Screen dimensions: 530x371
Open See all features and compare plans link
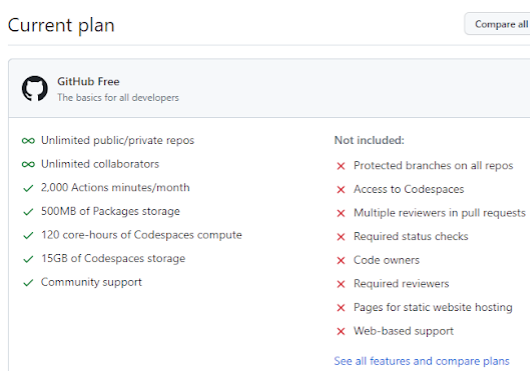coord(421,361)
